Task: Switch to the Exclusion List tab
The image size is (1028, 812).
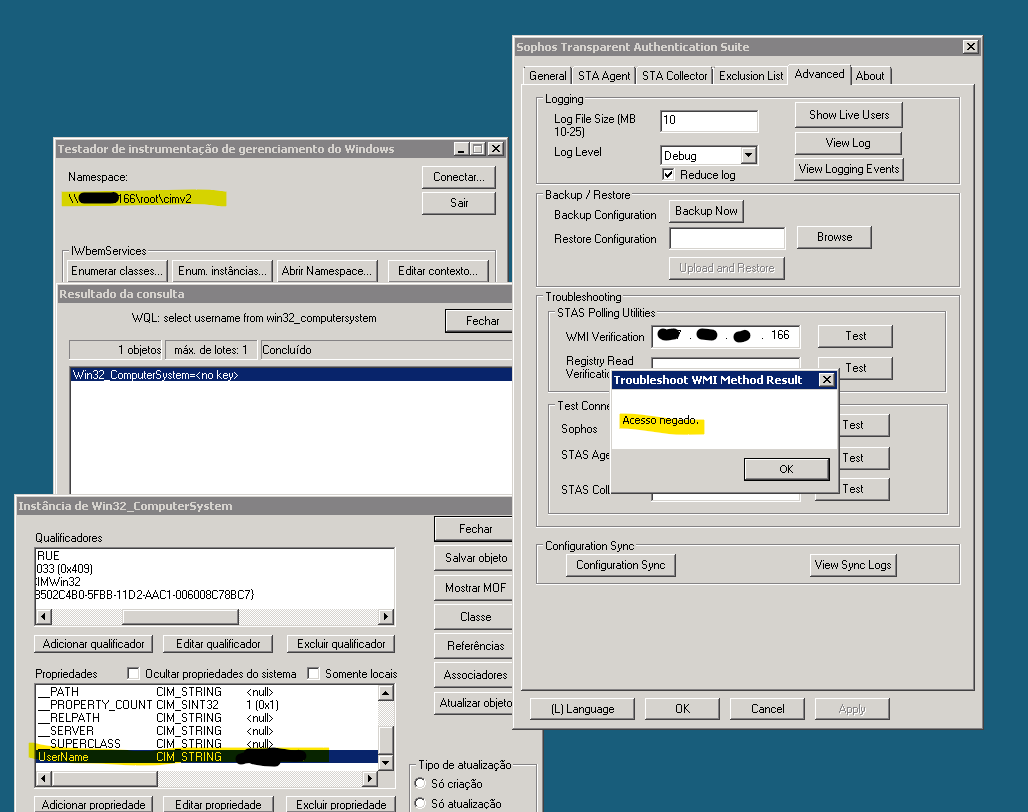Action: click(751, 76)
